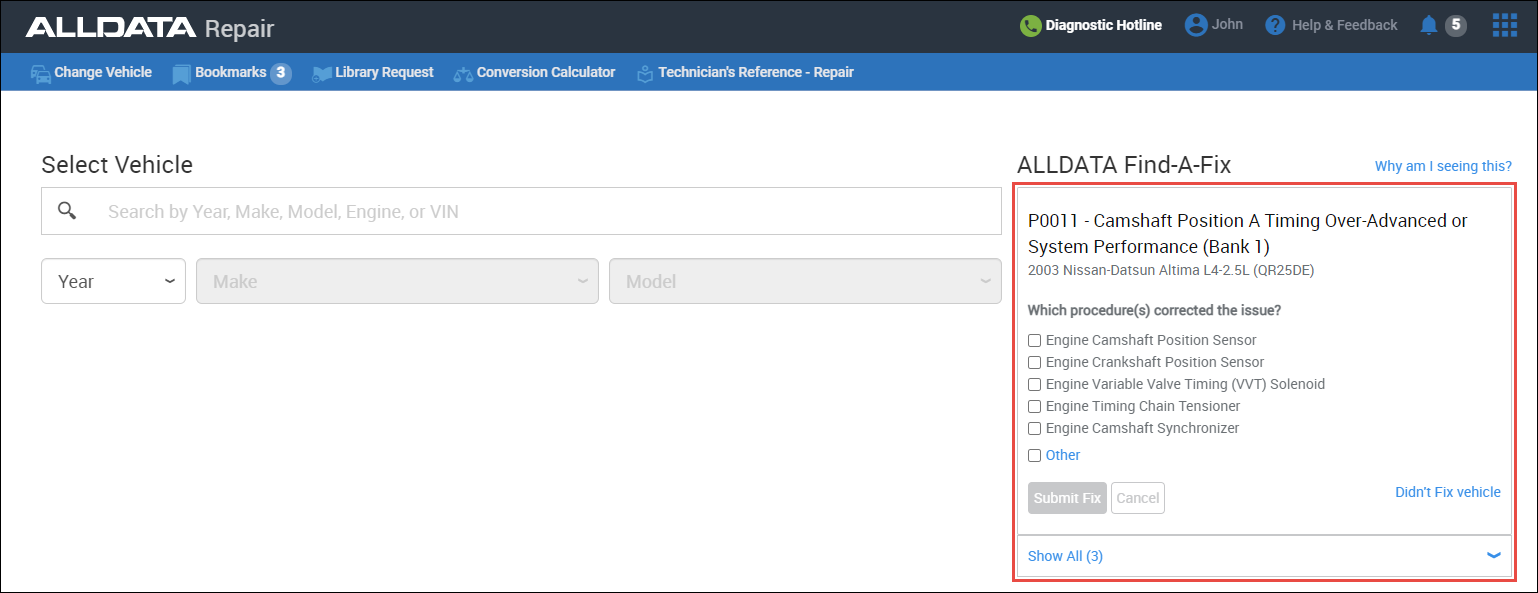Image resolution: width=1538 pixels, height=593 pixels.
Task: Open John's user profile icon
Action: [1197, 25]
